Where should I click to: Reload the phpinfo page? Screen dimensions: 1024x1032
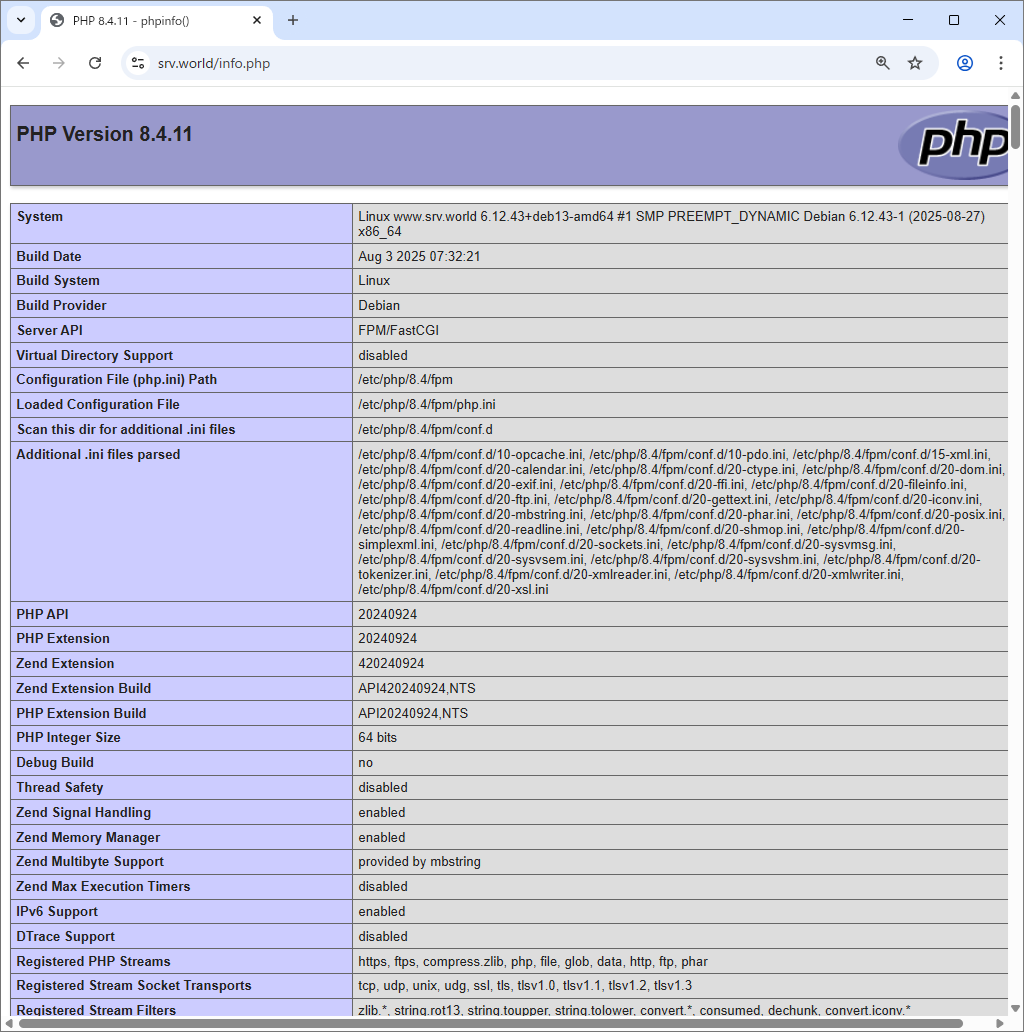tap(95, 63)
